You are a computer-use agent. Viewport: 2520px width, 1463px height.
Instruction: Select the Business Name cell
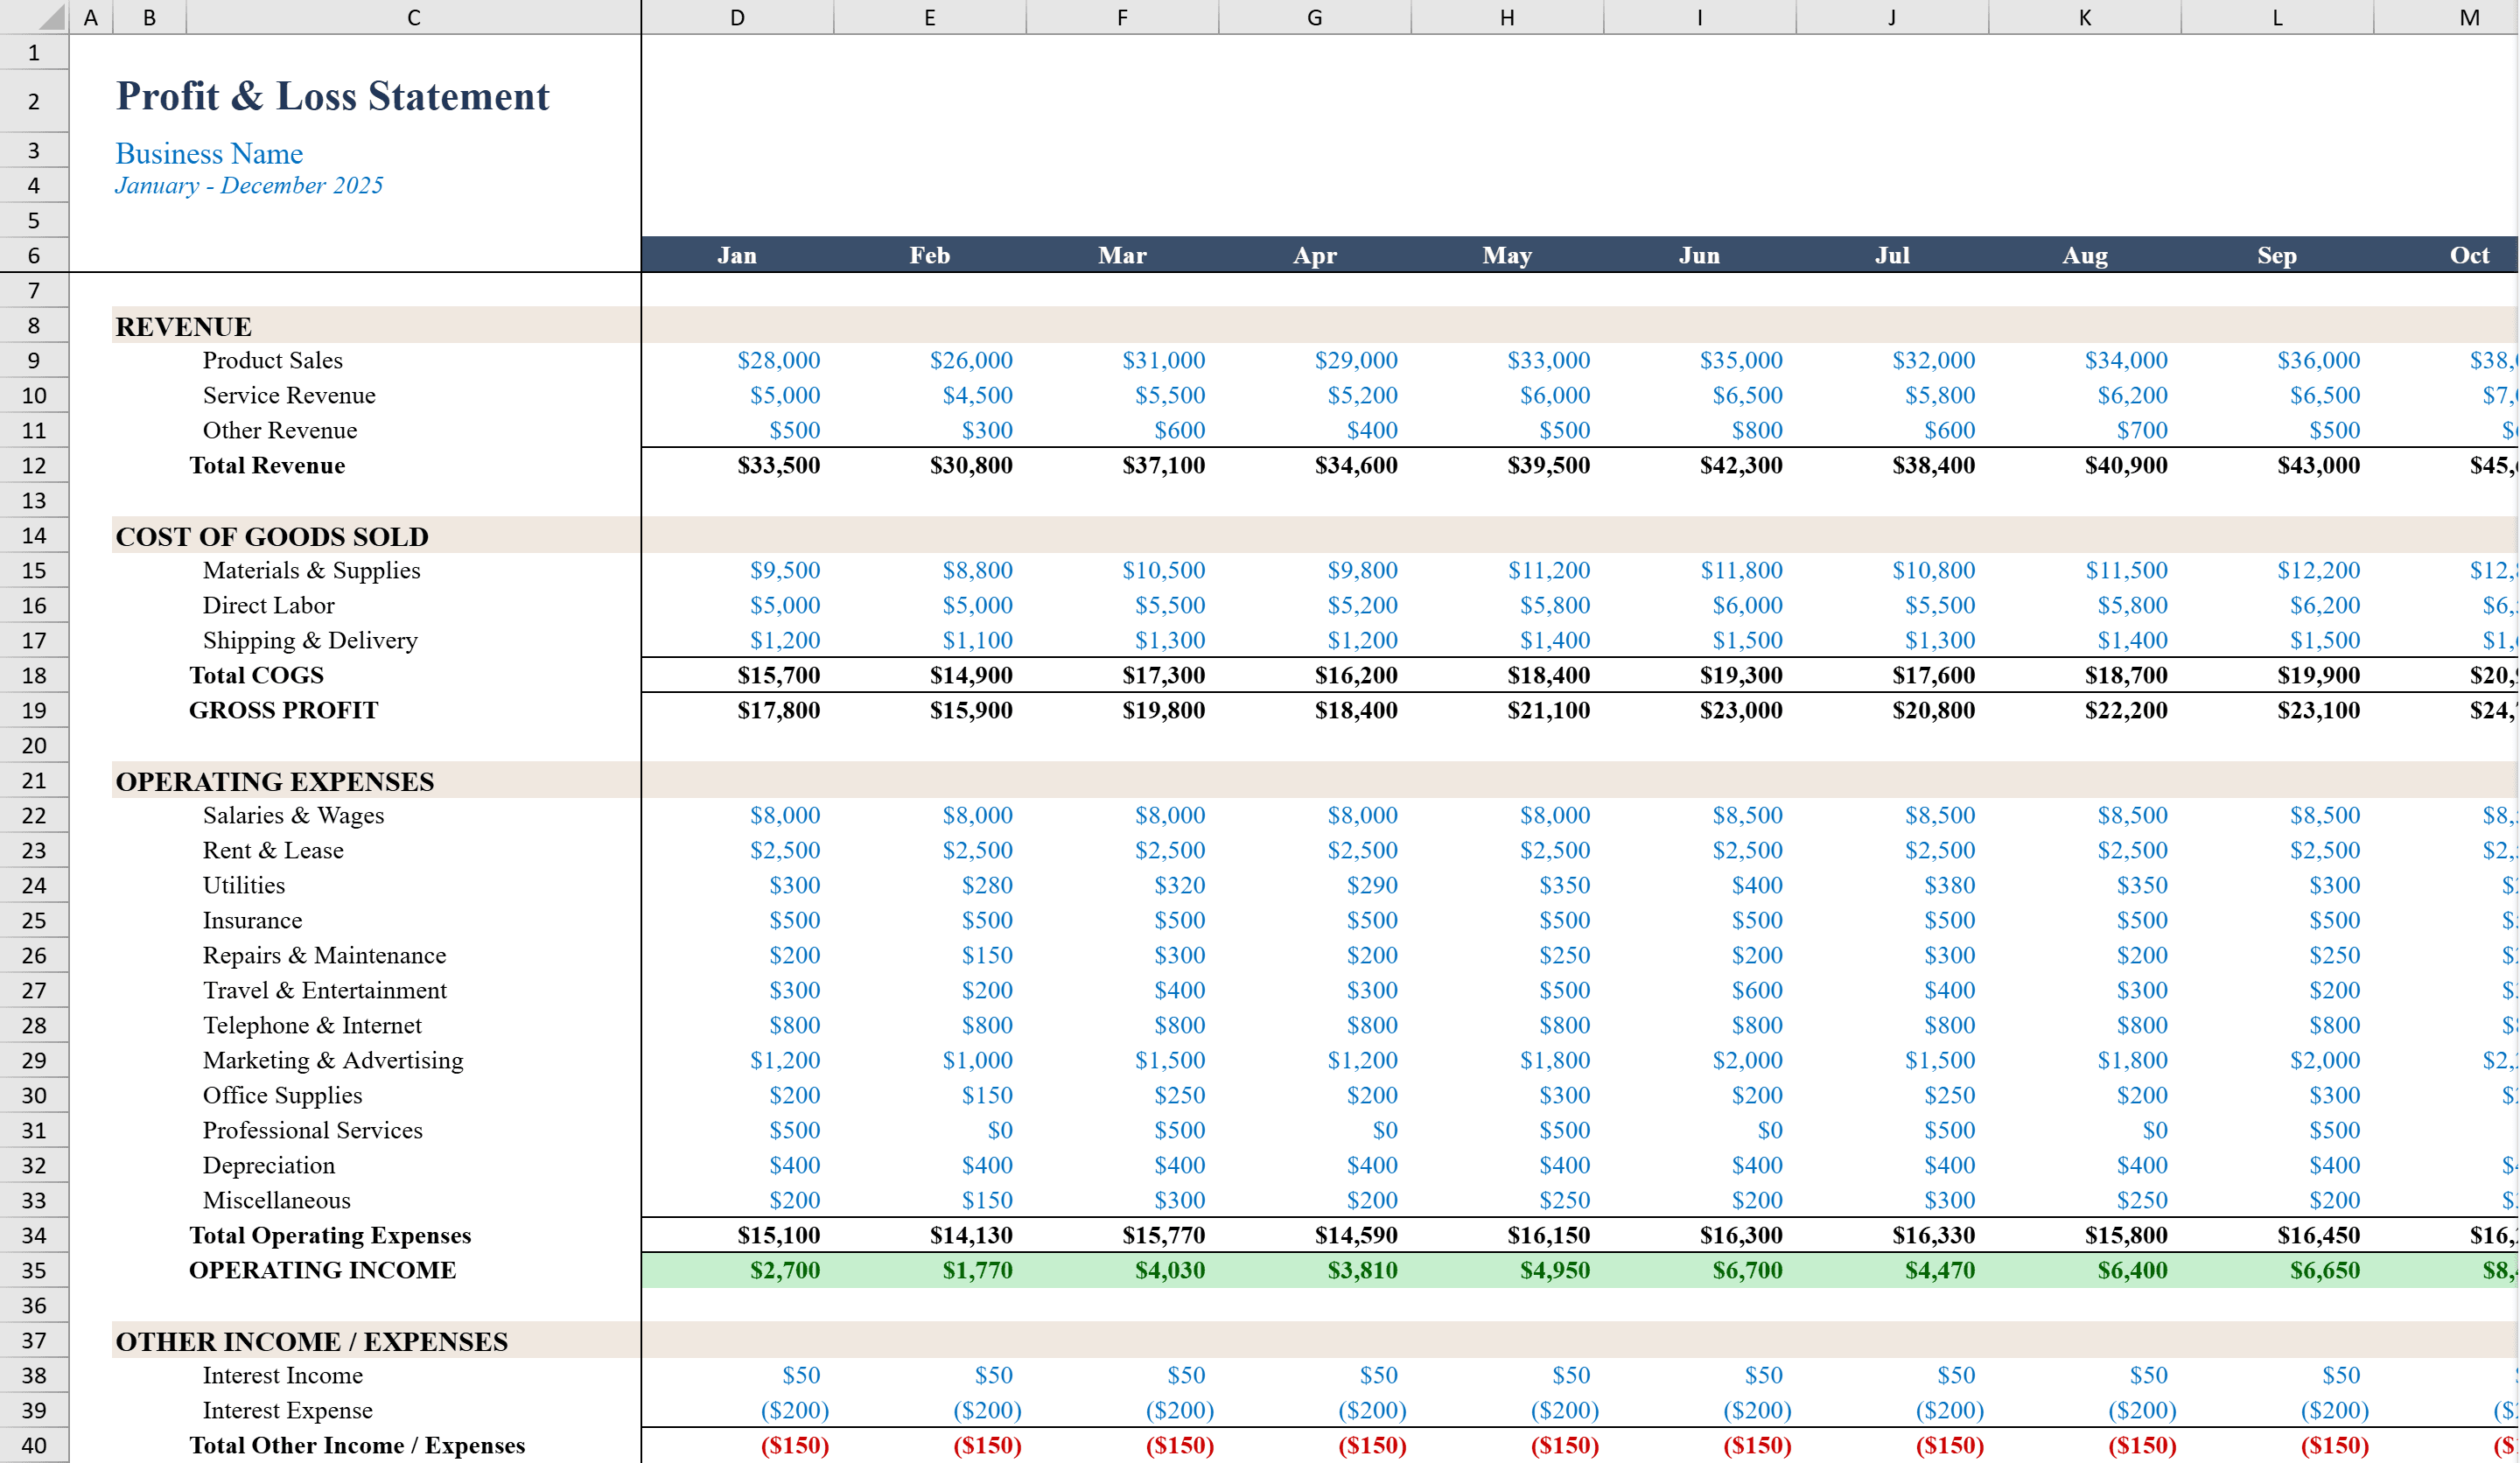(x=209, y=153)
